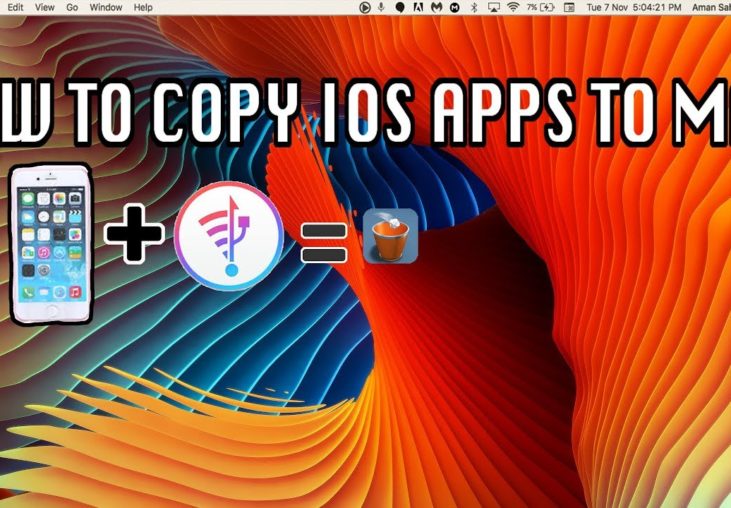
Task: Click the play circle menu bar icon
Action: coord(364,7)
